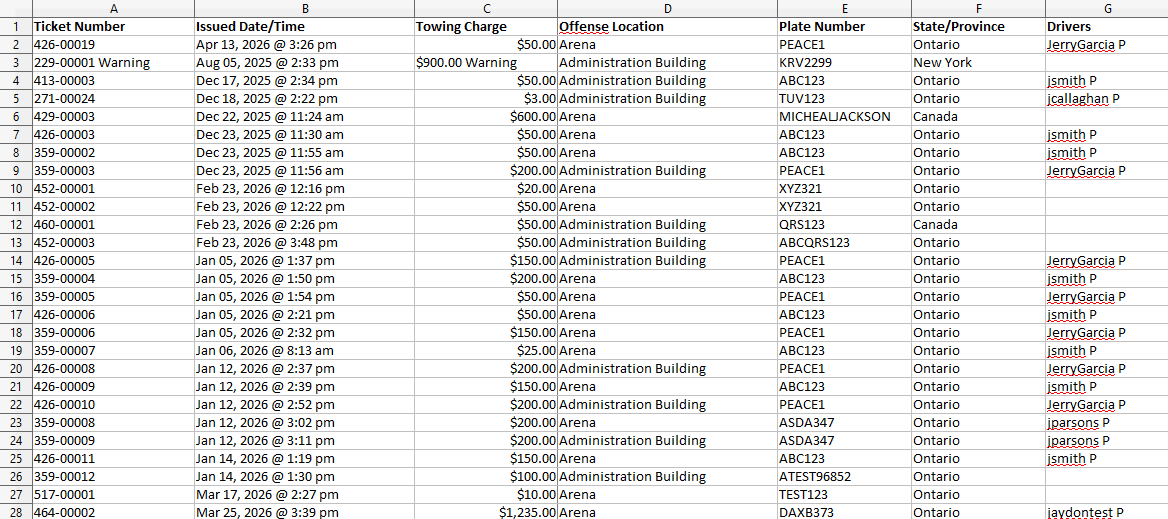
Task: Click row 12 header number
Action: (15, 225)
